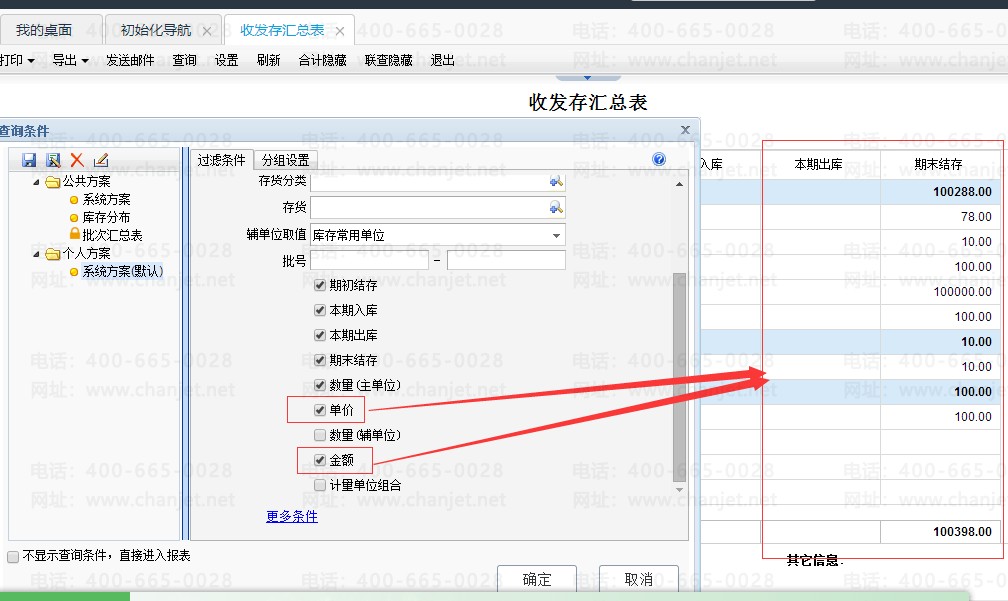Click the save-as scheme icon

53,160
